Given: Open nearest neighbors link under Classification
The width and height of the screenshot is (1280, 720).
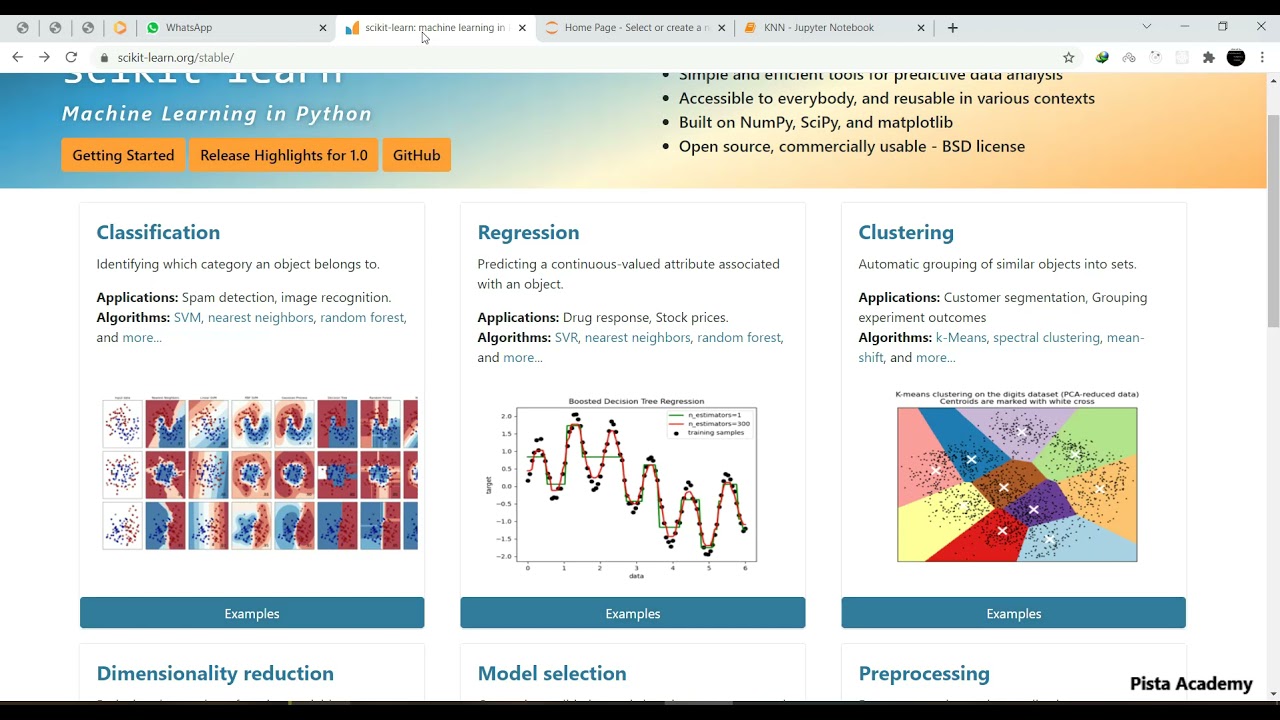Looking at the screenshot, I should click(x=260, y=317).
